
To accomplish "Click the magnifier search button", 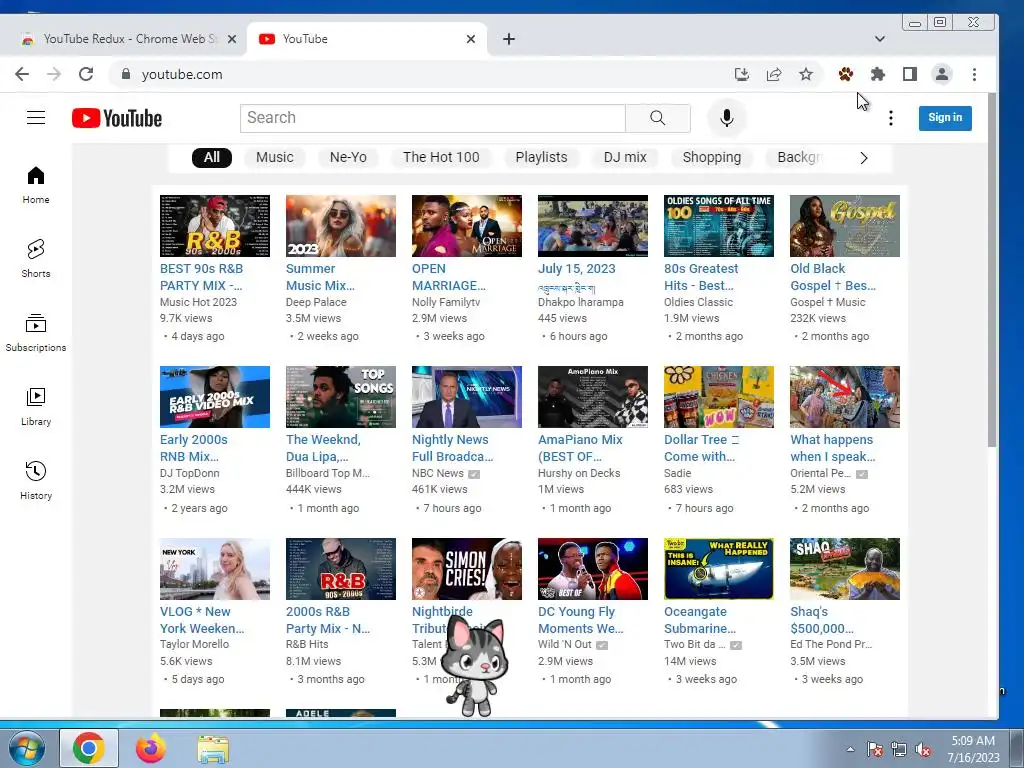I will pyautogui.click(x=658, y=118).
